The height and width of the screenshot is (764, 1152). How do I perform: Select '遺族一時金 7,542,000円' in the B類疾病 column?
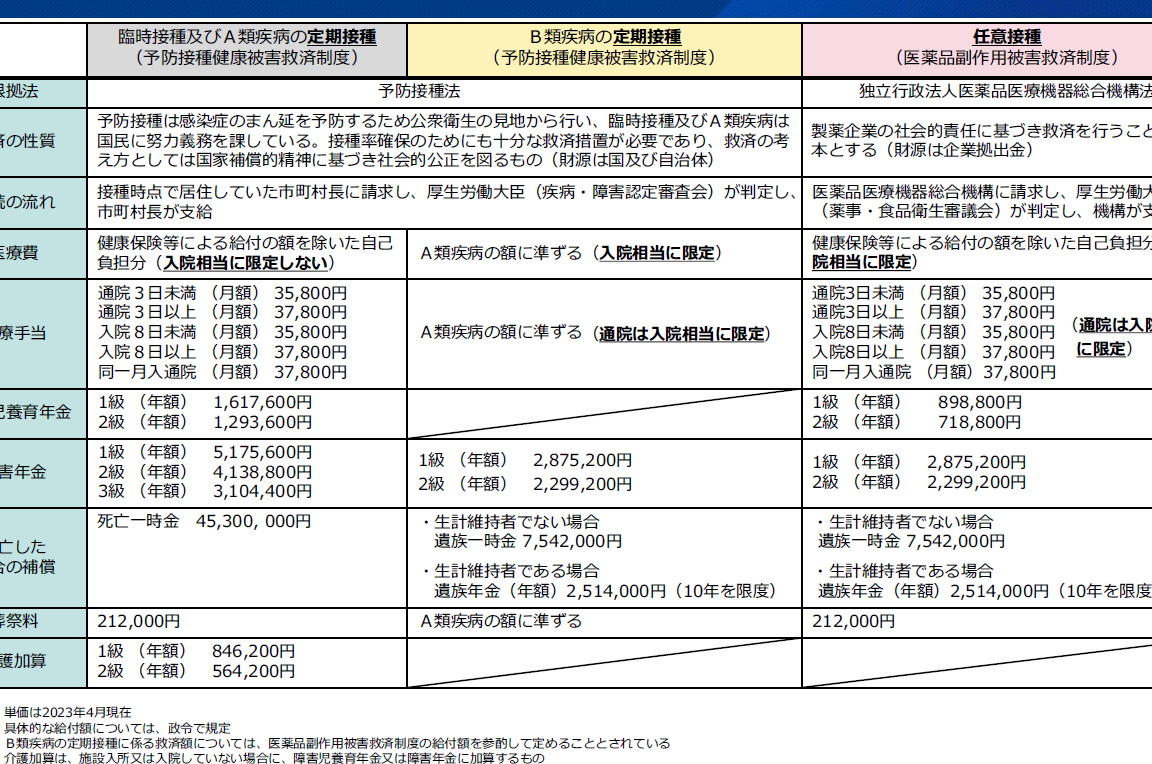(x=528, y=541)
